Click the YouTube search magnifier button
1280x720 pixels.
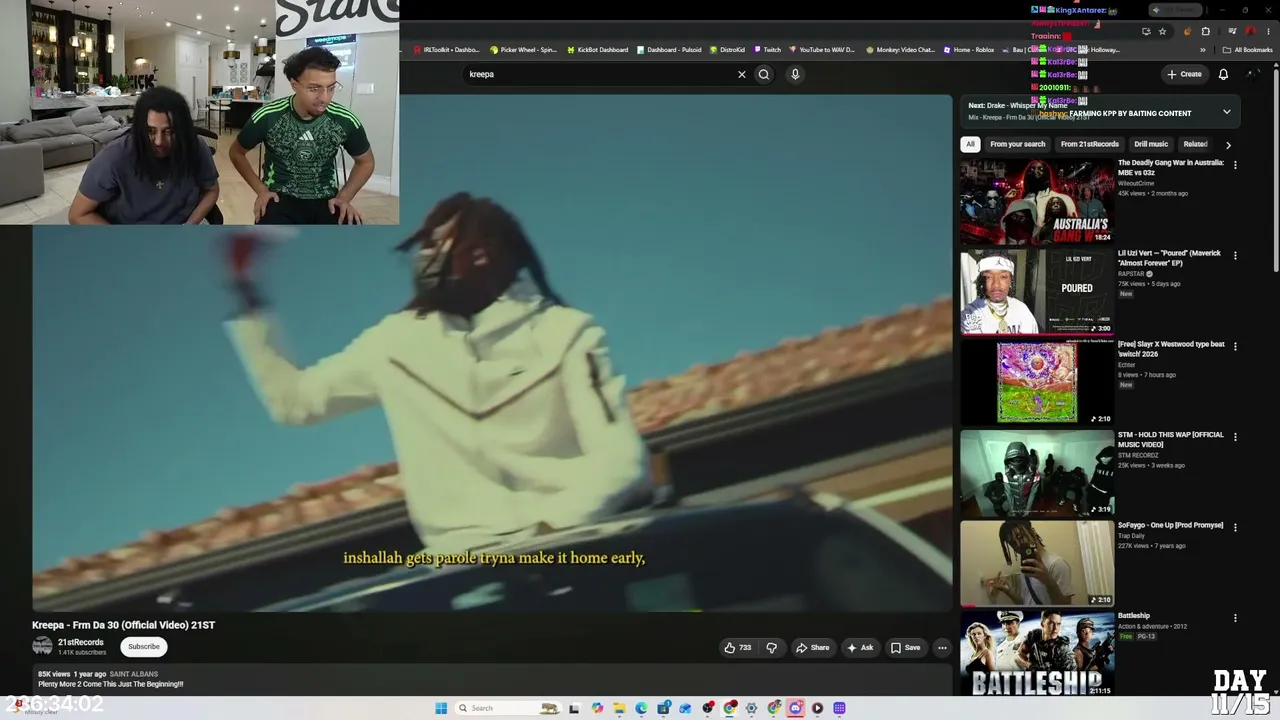click(764, 74)
